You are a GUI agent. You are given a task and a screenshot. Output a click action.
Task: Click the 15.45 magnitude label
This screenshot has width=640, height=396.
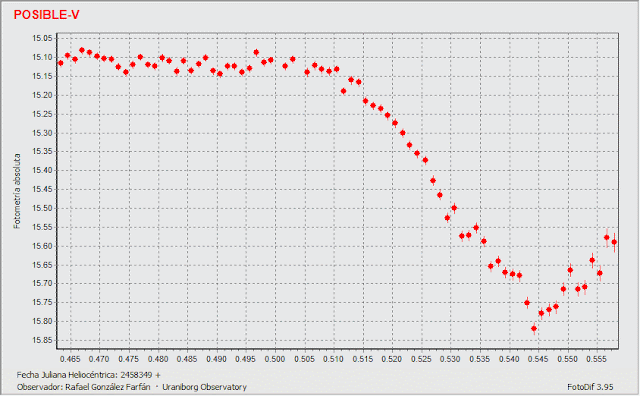click(x=42, y=189)
